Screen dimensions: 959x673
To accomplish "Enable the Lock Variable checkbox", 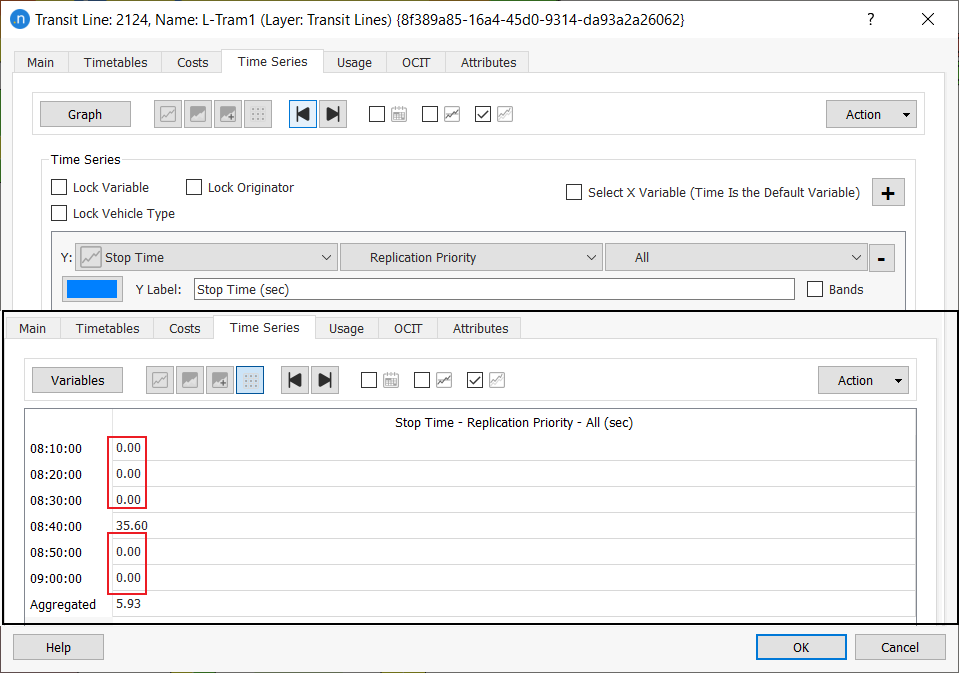I will coord(60,188).
